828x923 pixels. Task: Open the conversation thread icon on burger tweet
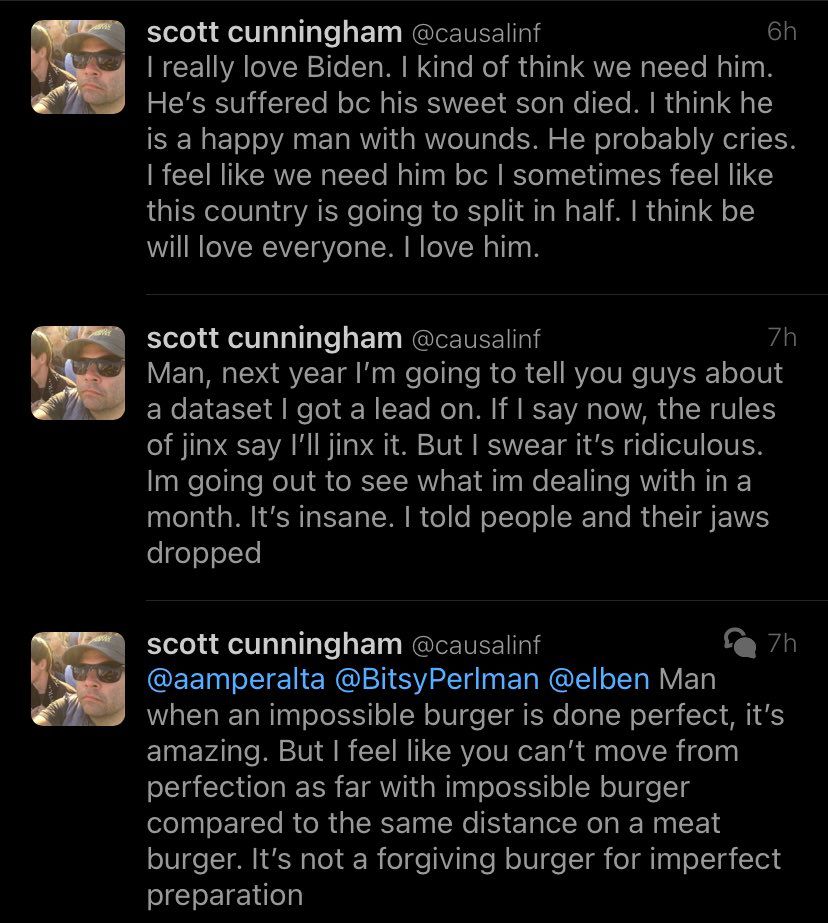click(738, 644)
